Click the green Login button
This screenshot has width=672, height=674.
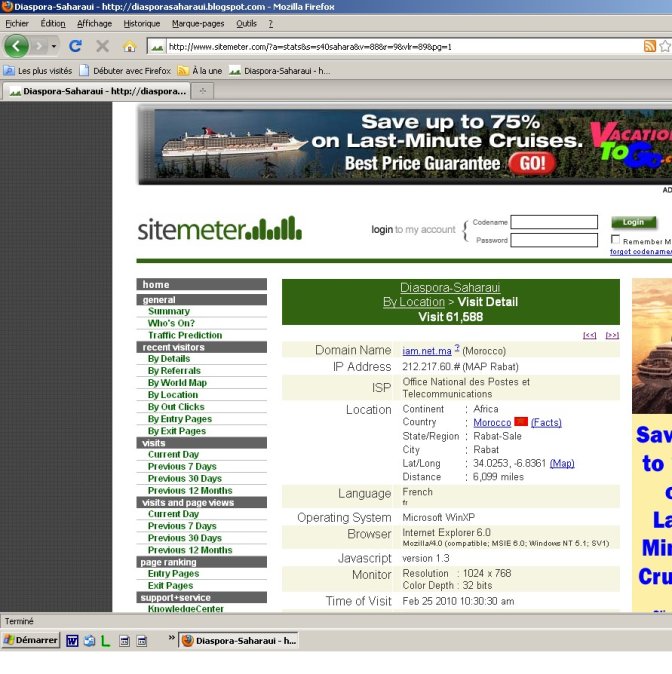point(634,222)
